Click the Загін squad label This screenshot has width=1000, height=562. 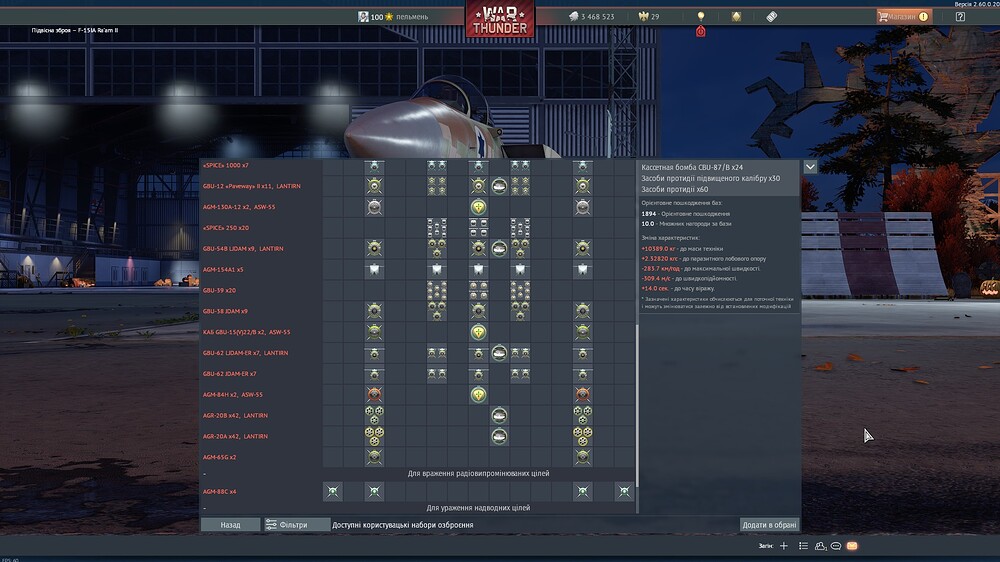(765, 545)
